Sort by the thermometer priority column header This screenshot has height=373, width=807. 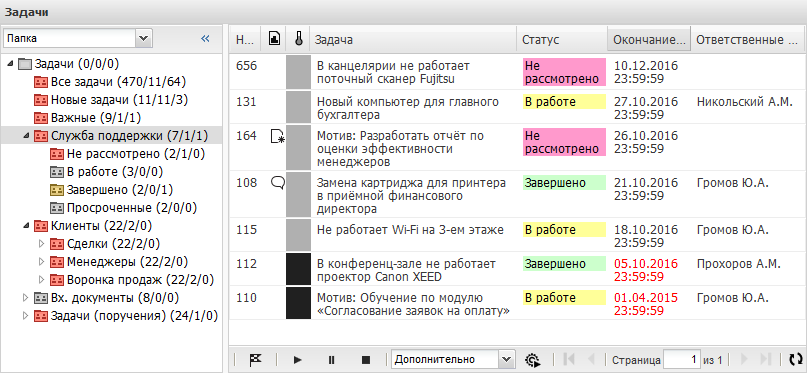point(299,39)
